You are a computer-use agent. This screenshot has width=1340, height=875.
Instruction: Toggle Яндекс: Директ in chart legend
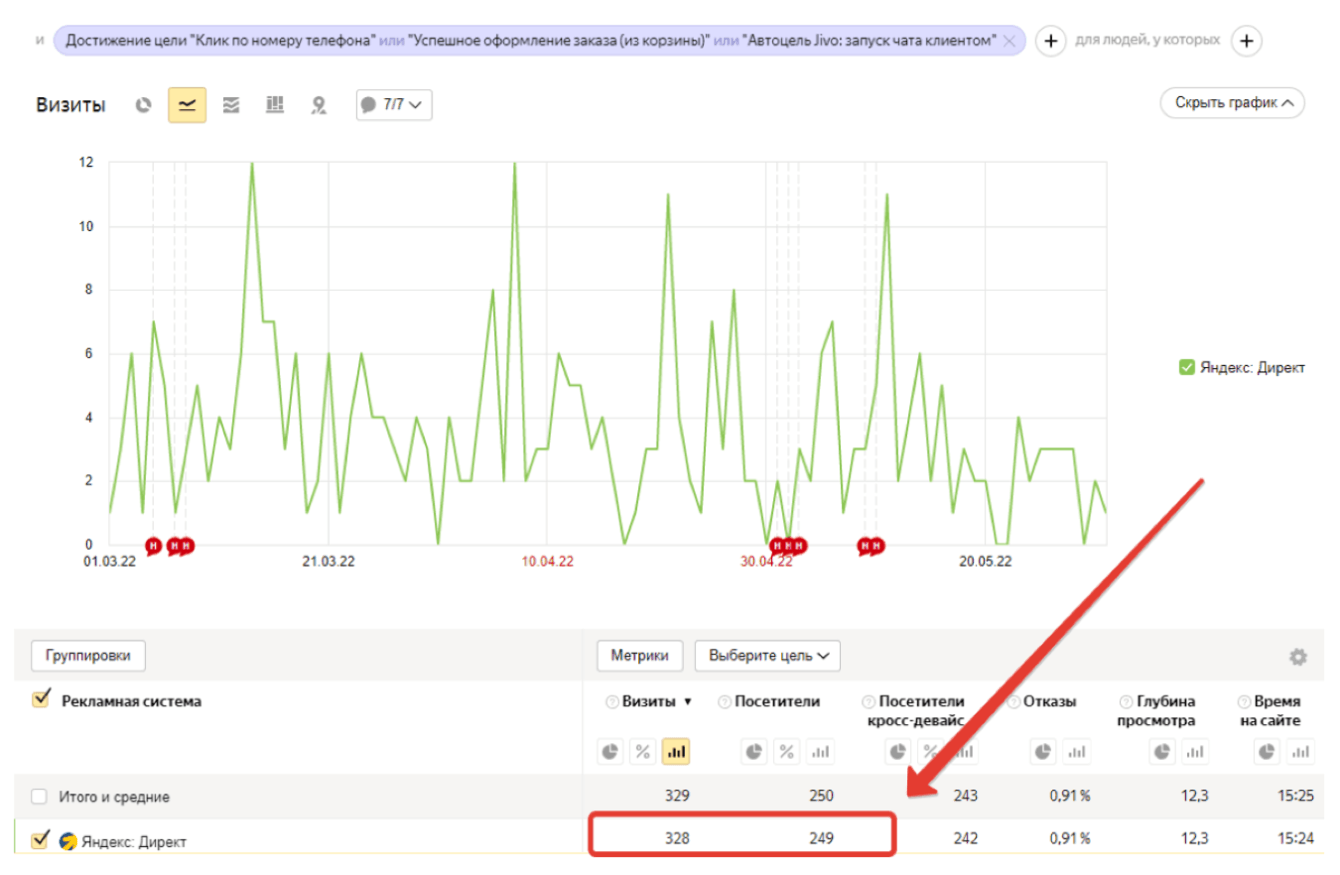pyautogui.click(x=1188, y=367)
